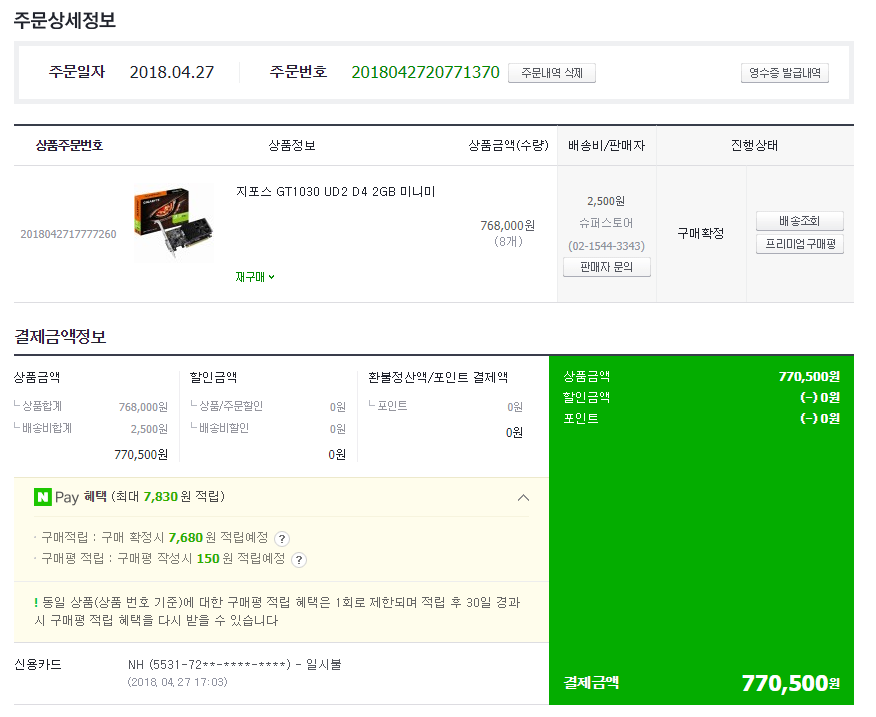Click the graphics card product thumbnail

pos(173,226)
